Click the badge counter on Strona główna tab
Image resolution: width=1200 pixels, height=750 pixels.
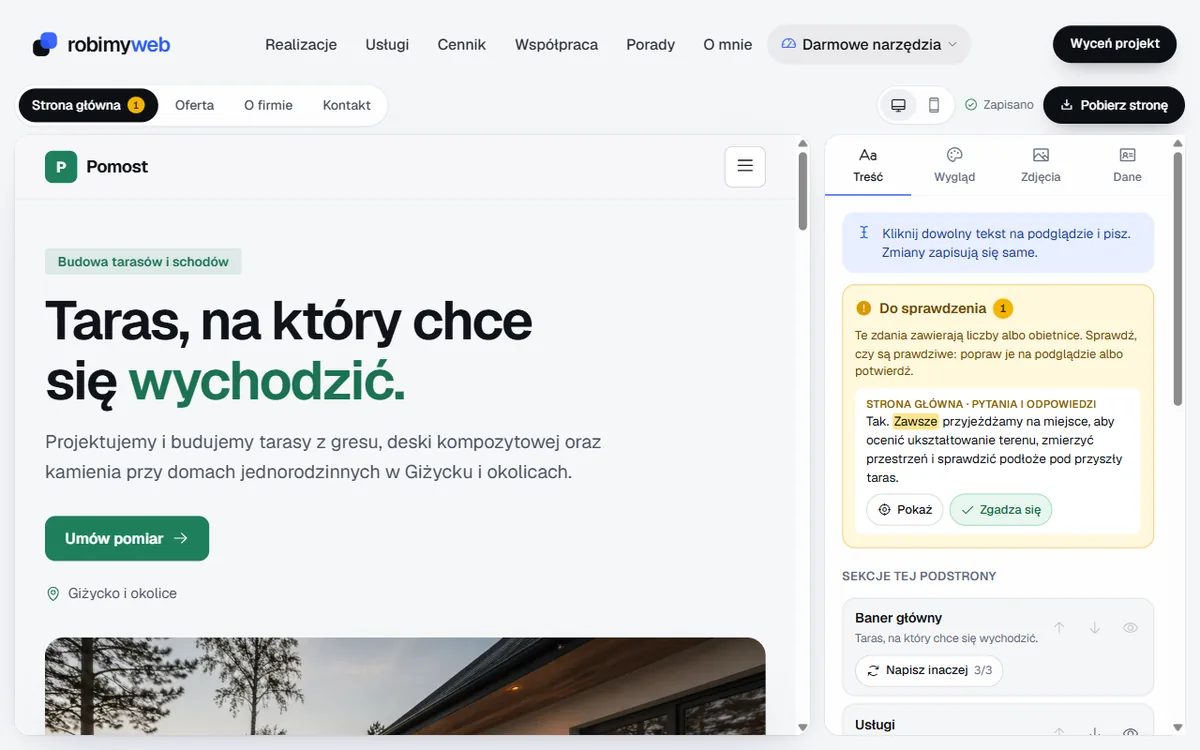pos(136,105)
